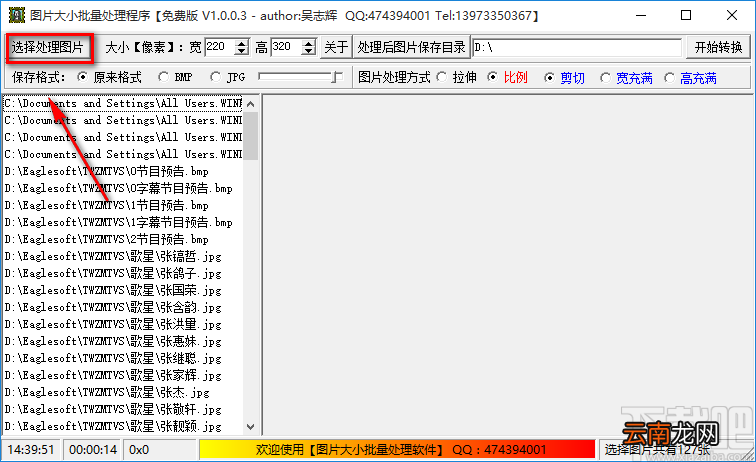This screenshot has width=756, height=462.
Task: Click the application icon in title bar
Action: 16,15
